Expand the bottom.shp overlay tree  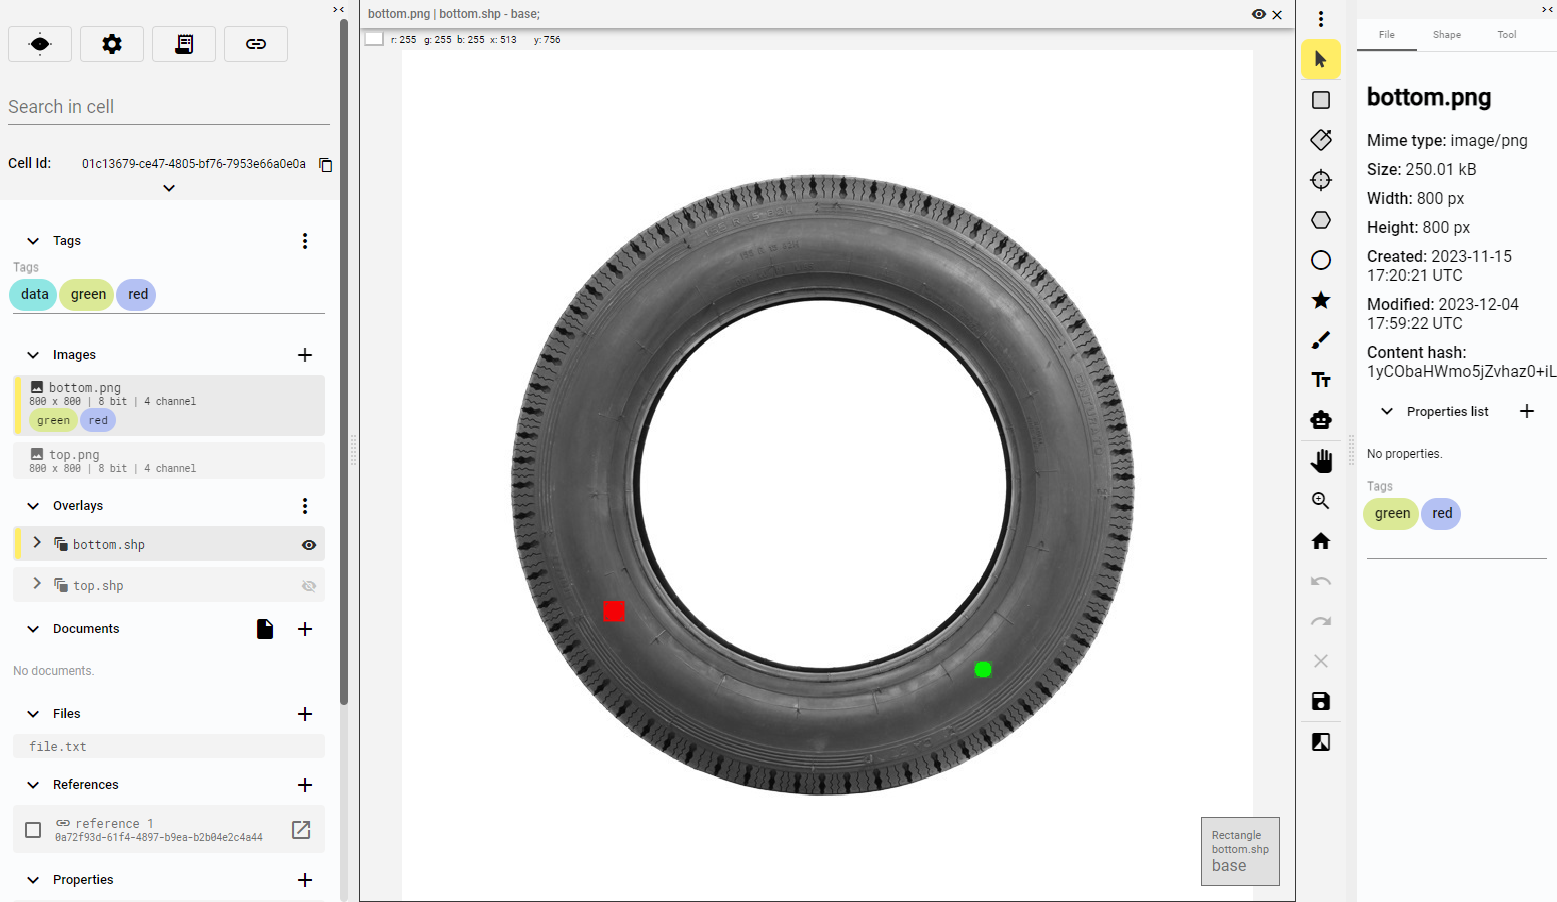(37, 543)
